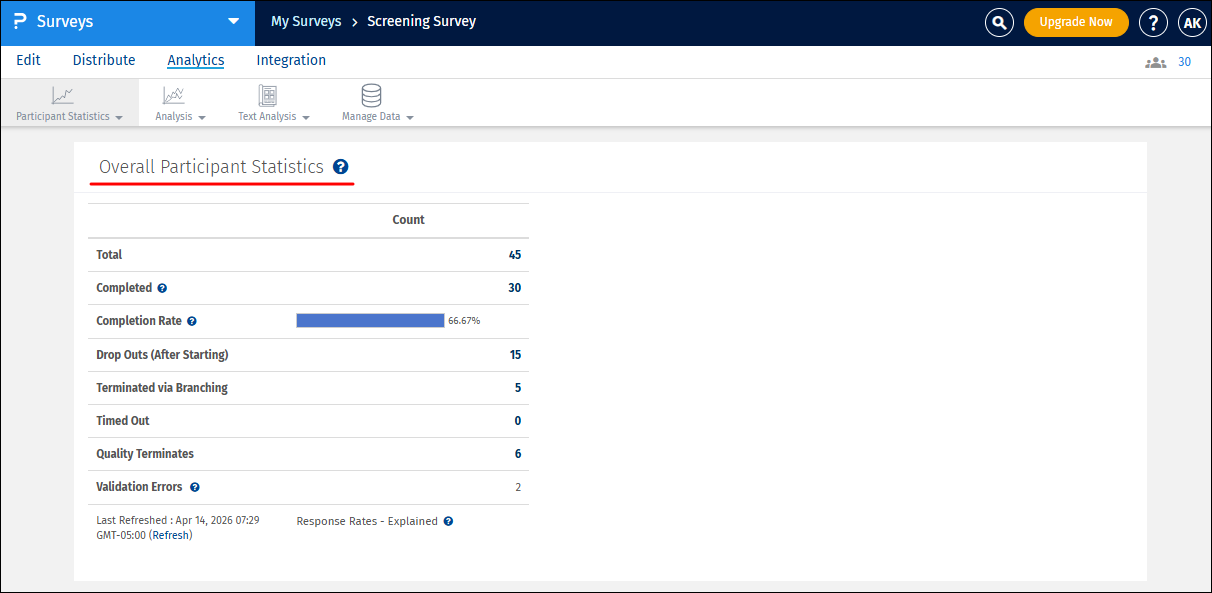
Task: Click the respondents people icon showing 30
Action: 1156,62
